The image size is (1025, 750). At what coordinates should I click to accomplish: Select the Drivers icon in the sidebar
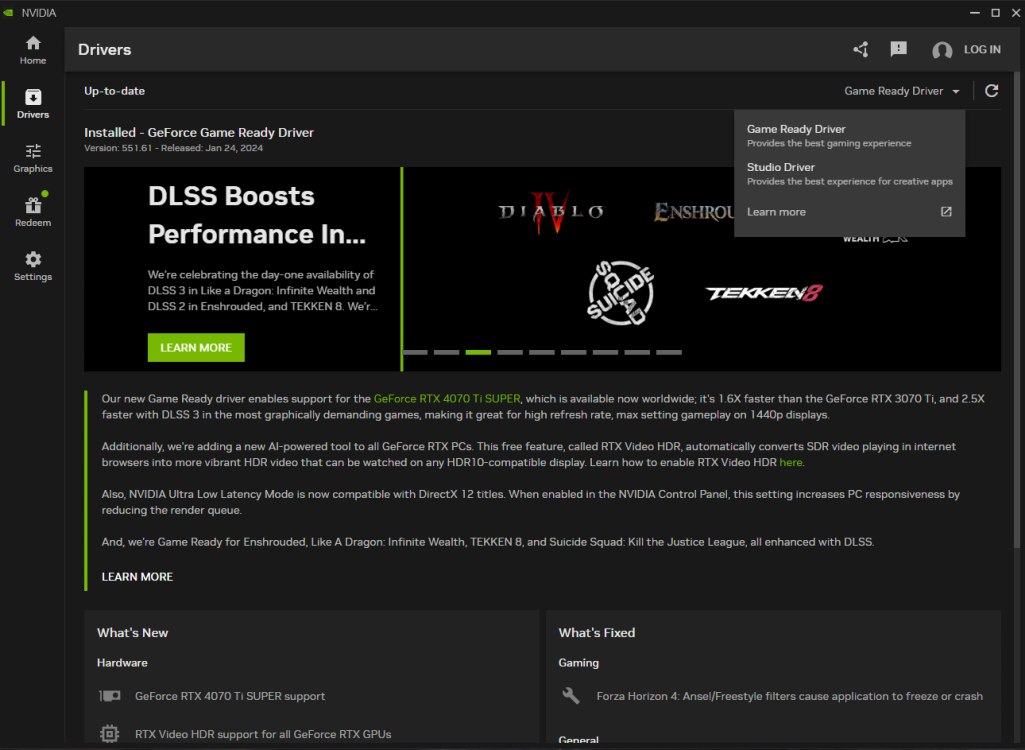(x=32, y=103)
